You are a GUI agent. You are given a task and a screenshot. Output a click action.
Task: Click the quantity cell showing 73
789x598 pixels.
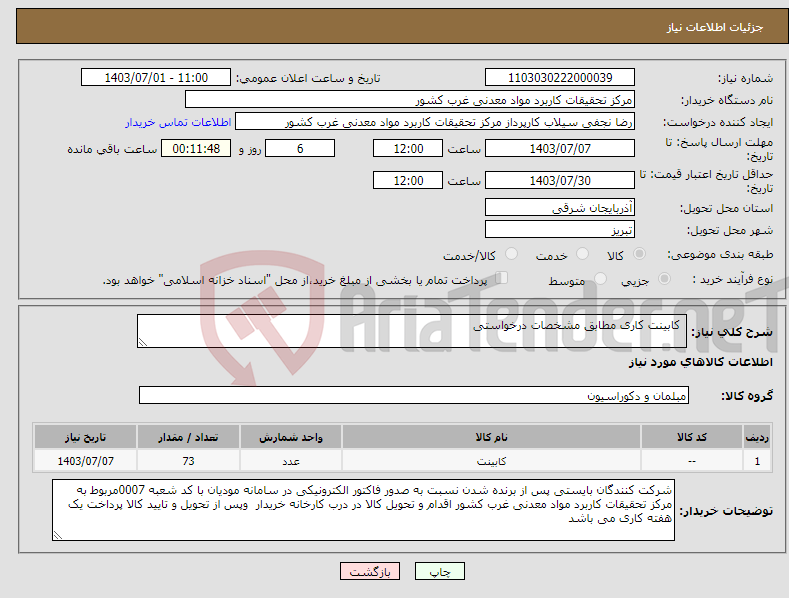tap(188, 461)
